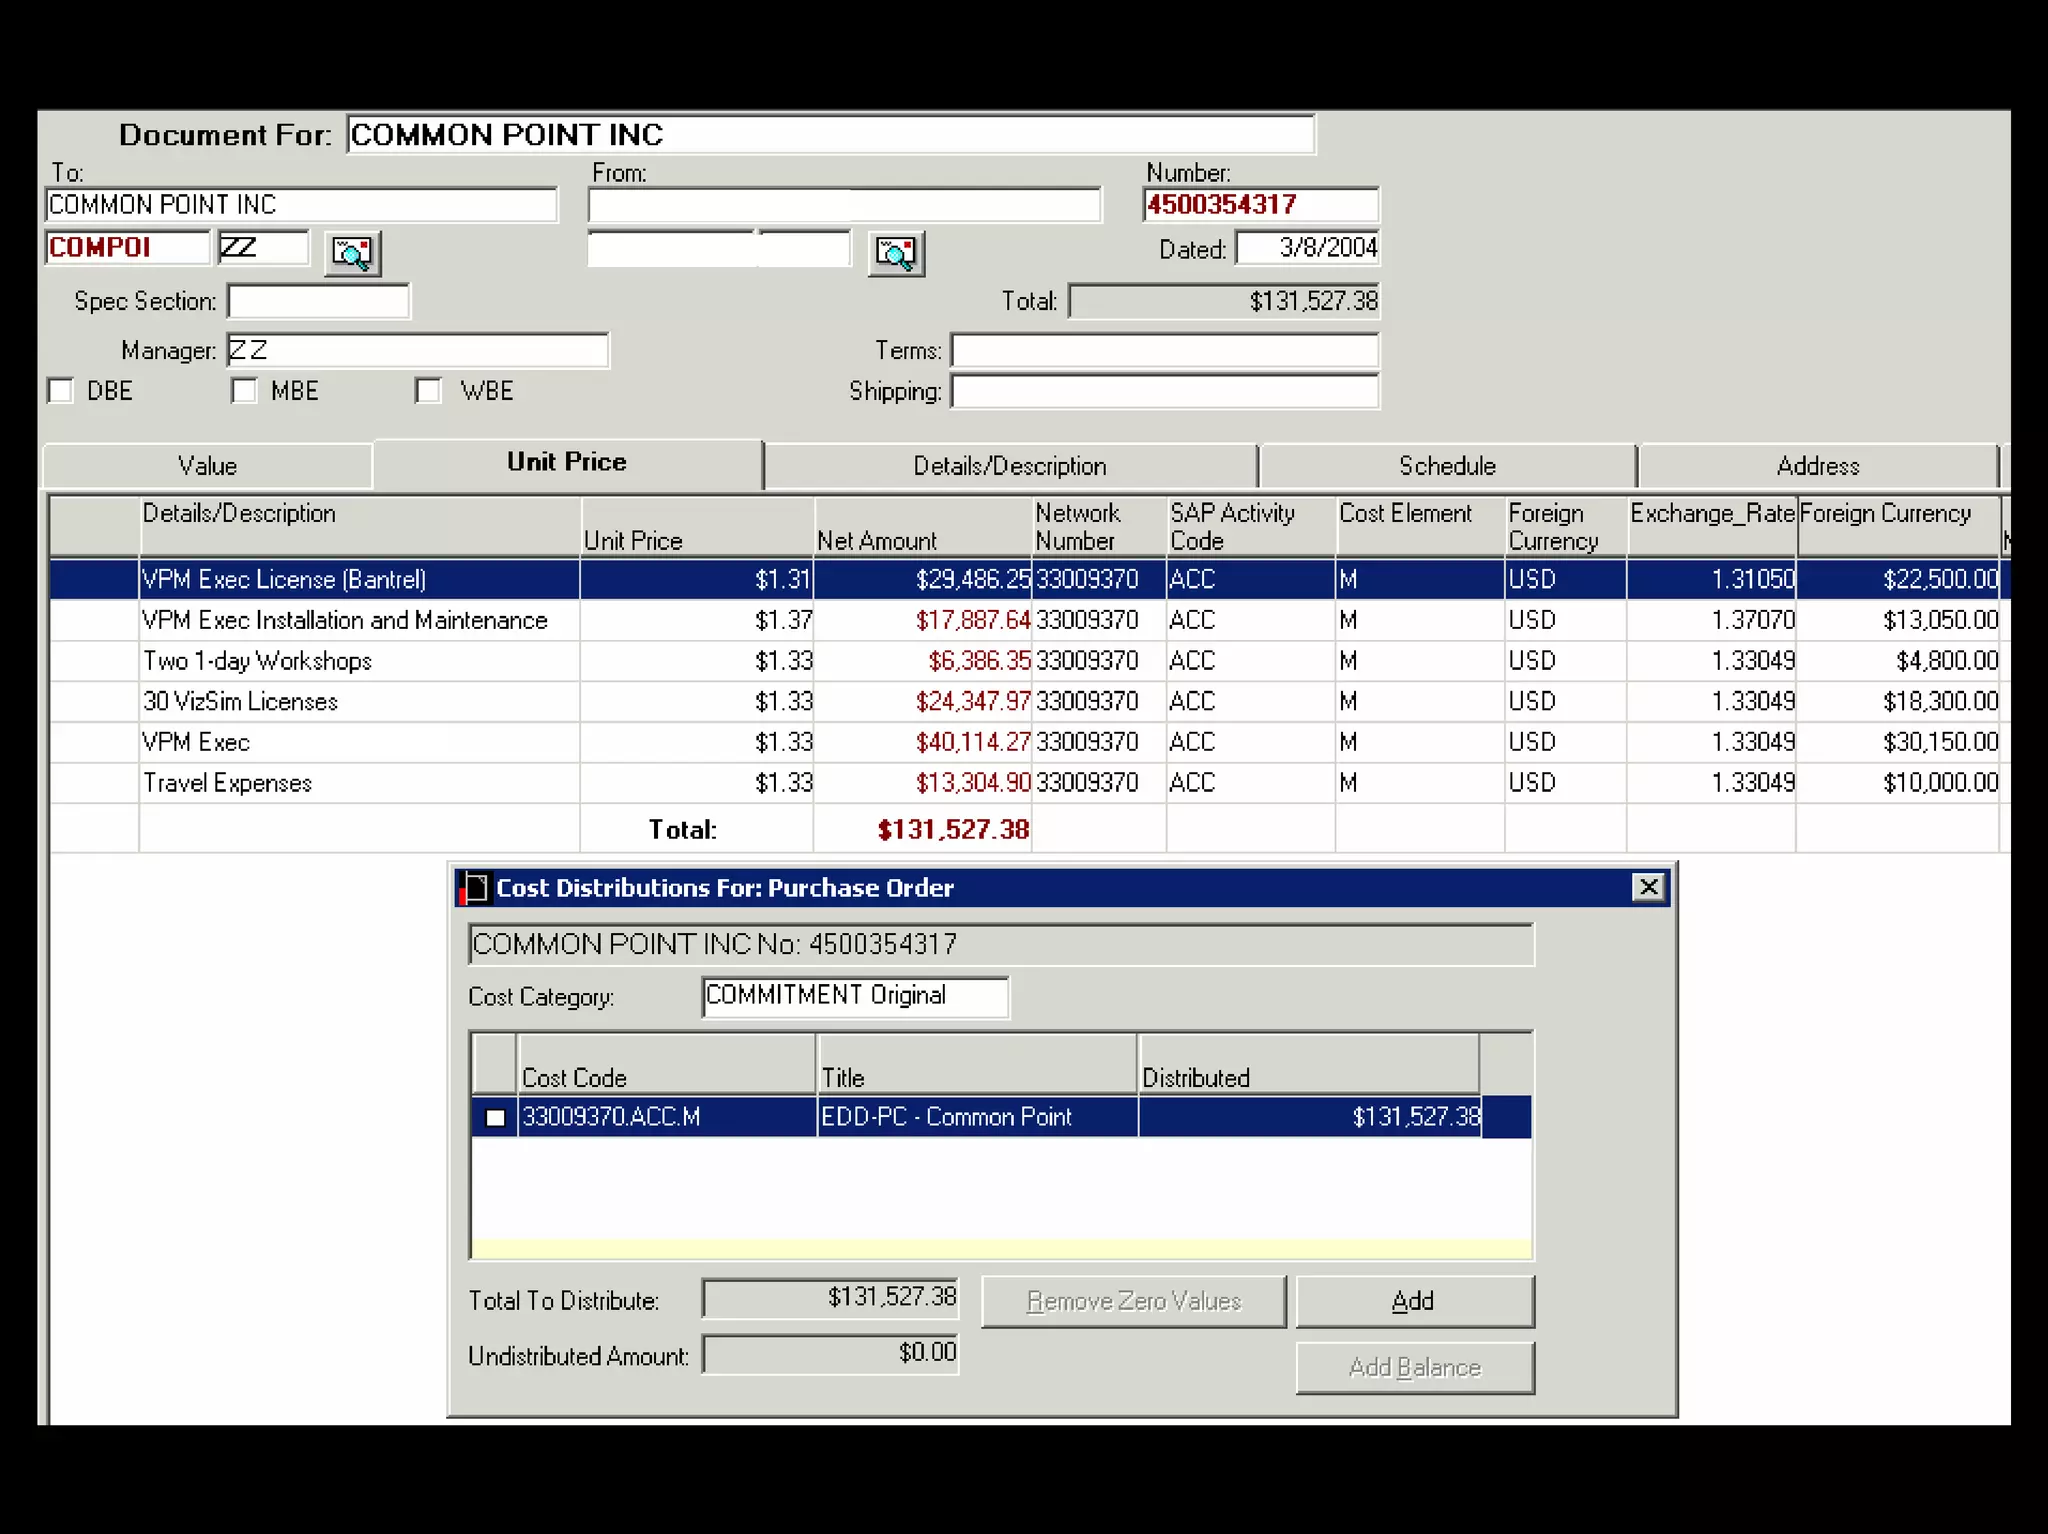Open the Details/Description tab

[1009, 466]
